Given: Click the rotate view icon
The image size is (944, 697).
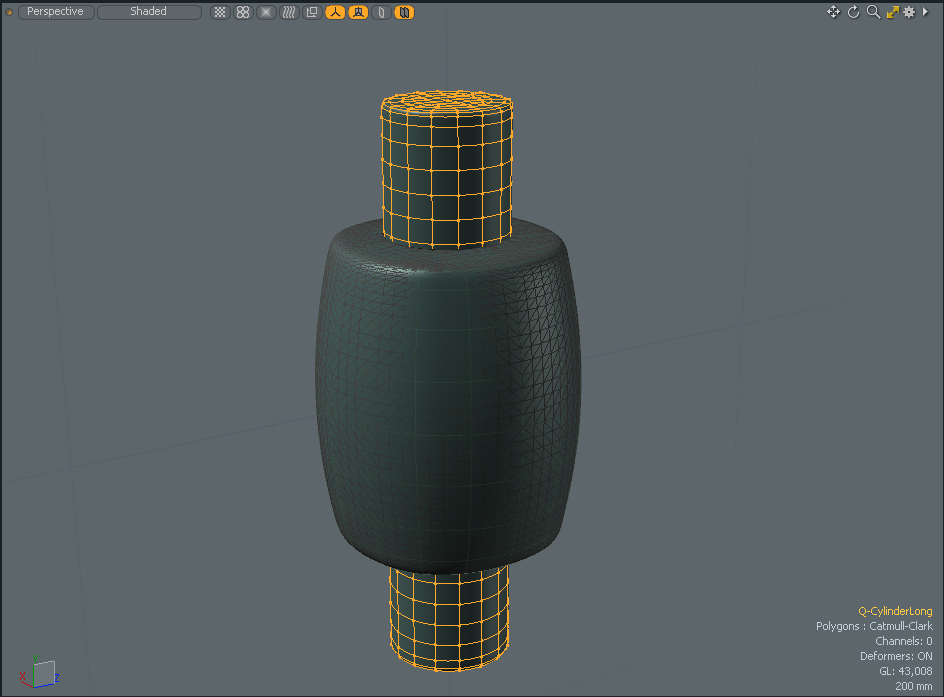Looking at the screenshot, I should point(854,12).
